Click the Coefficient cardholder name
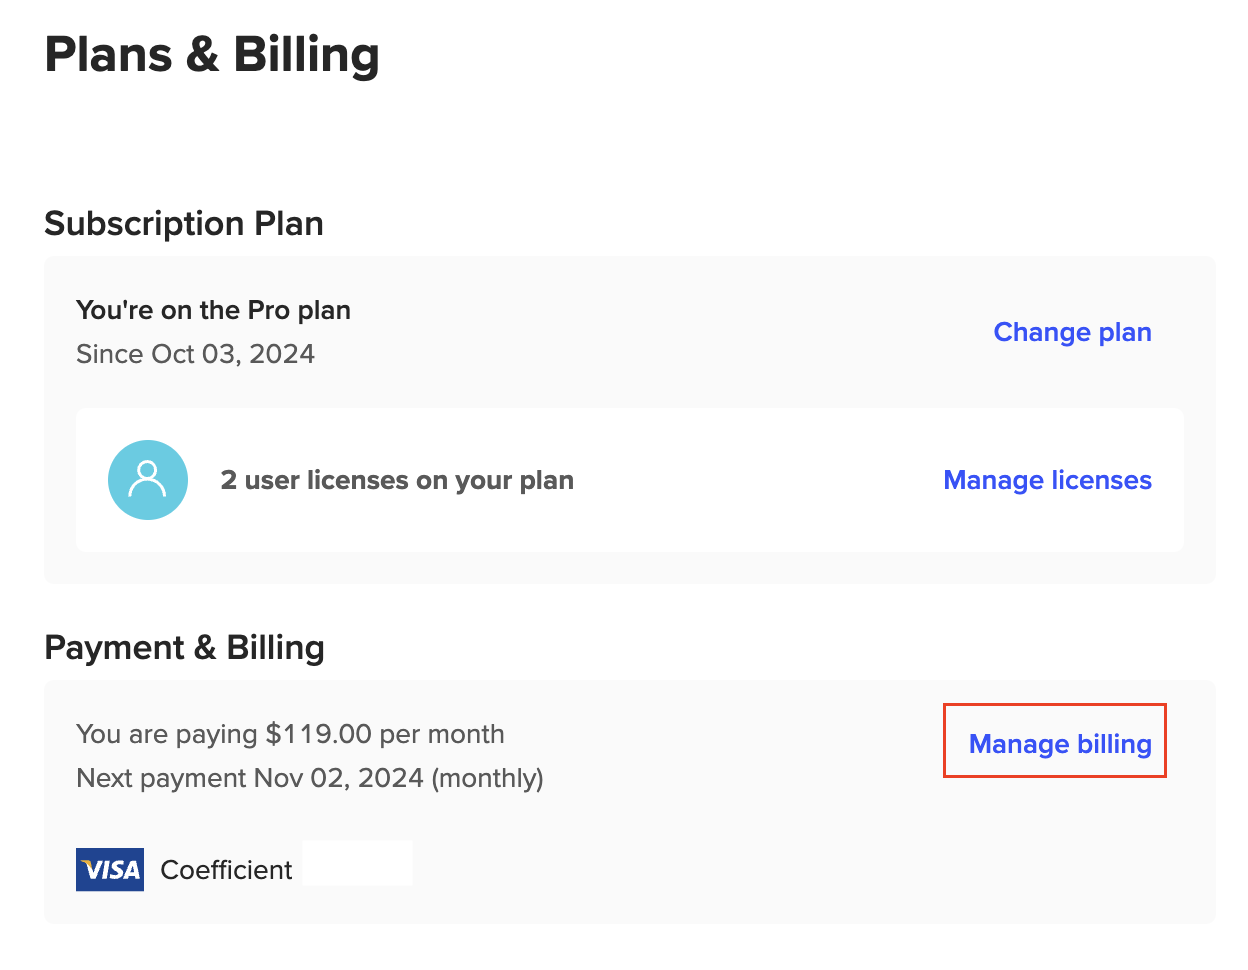 226,870
